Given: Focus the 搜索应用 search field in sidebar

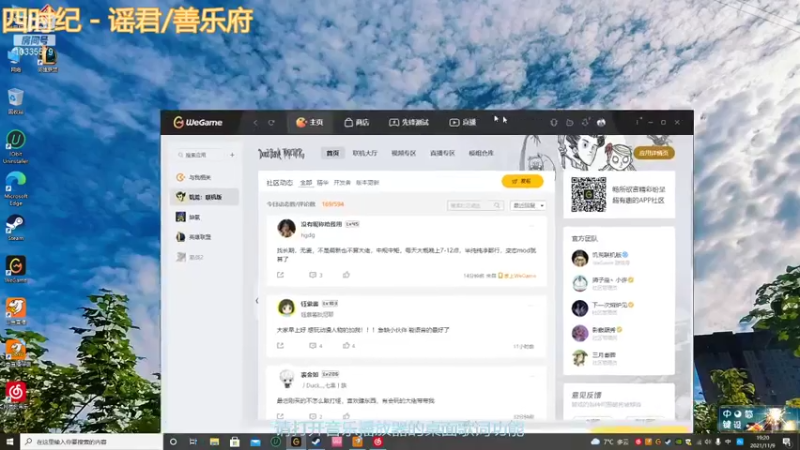Looking at the screenshot, I should pos(200,155).
